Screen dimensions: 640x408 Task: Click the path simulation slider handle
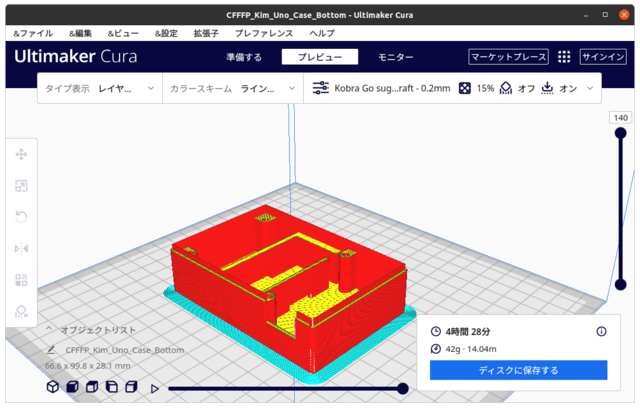pyautogui.click(x=402, y=388)
